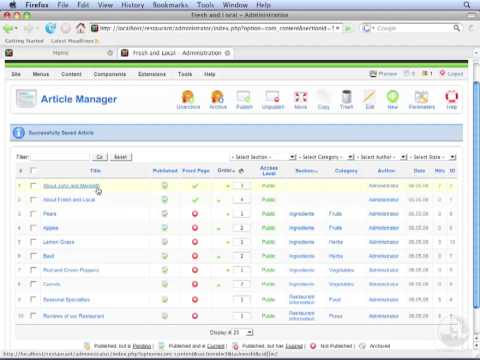This screenshot has width=480, height=360.
Task: Click the order number field for Pears
Action: pyautogui.click(x=242, y=214)
